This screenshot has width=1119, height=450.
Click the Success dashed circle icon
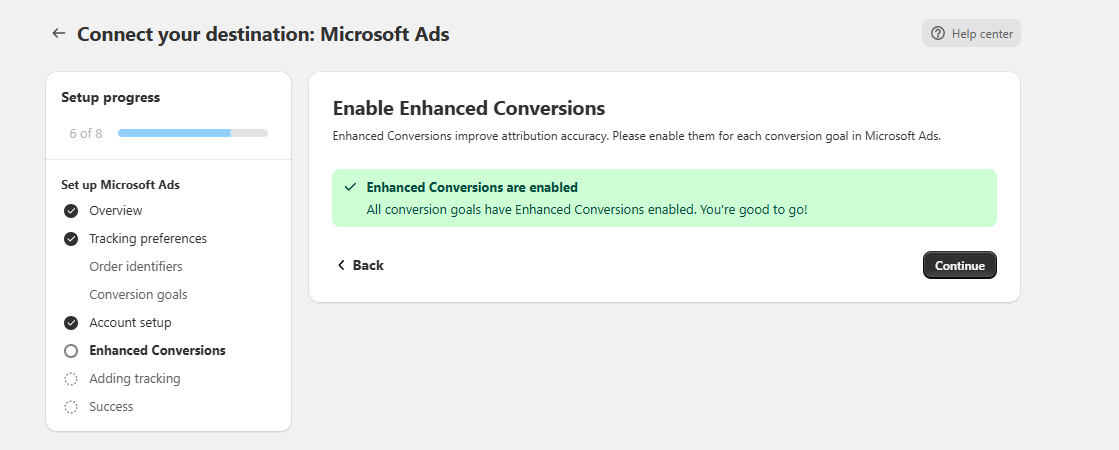71,407
